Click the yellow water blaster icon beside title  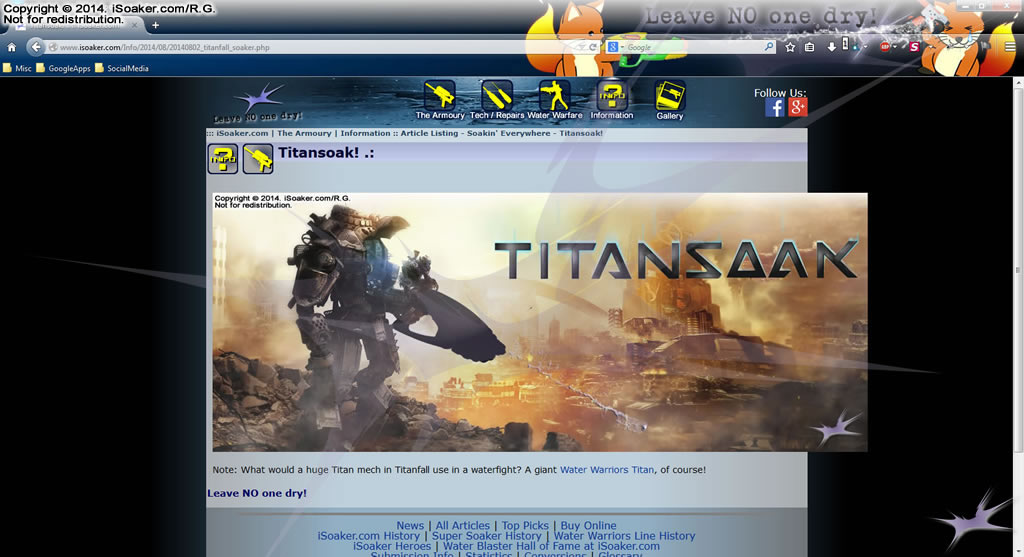[x=258, y=159]
